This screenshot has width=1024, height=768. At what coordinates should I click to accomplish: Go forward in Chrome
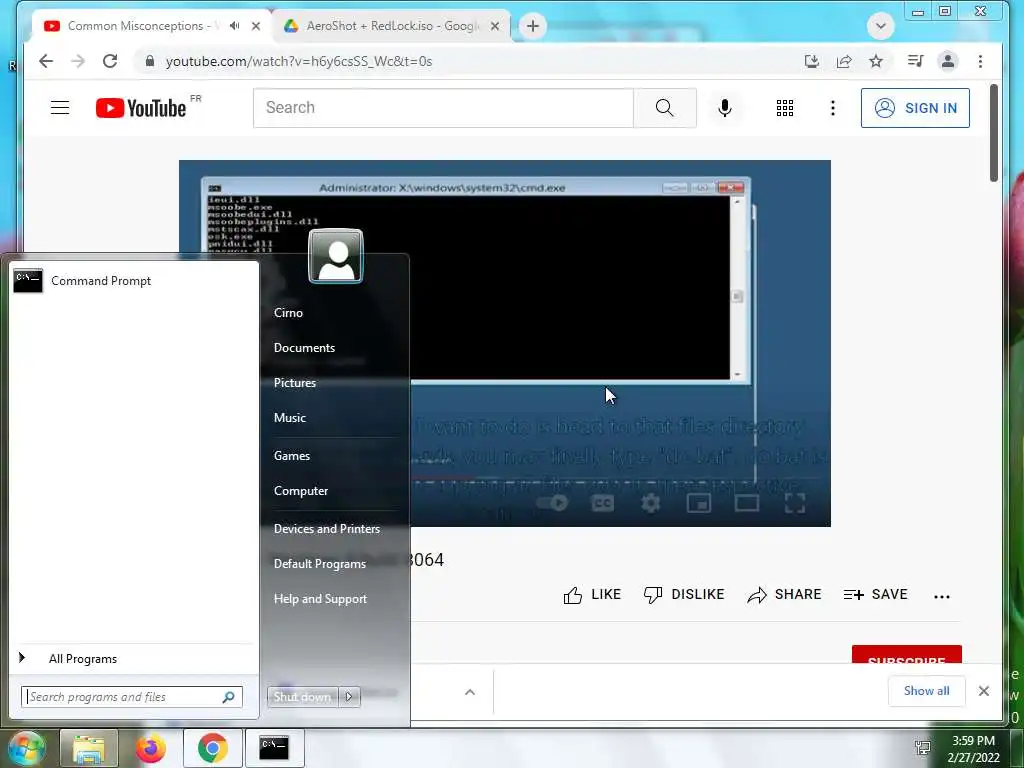coord(78,61)
